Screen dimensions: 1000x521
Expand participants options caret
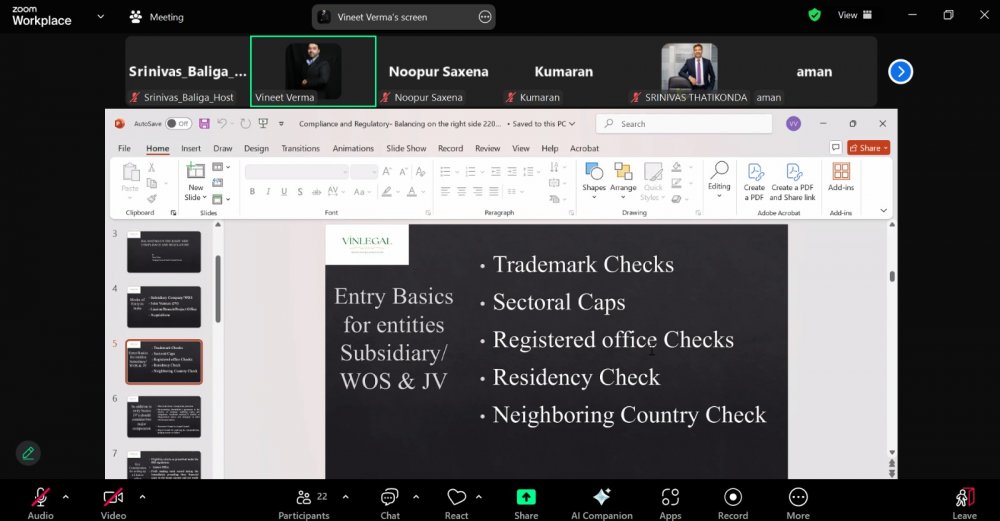346,496
